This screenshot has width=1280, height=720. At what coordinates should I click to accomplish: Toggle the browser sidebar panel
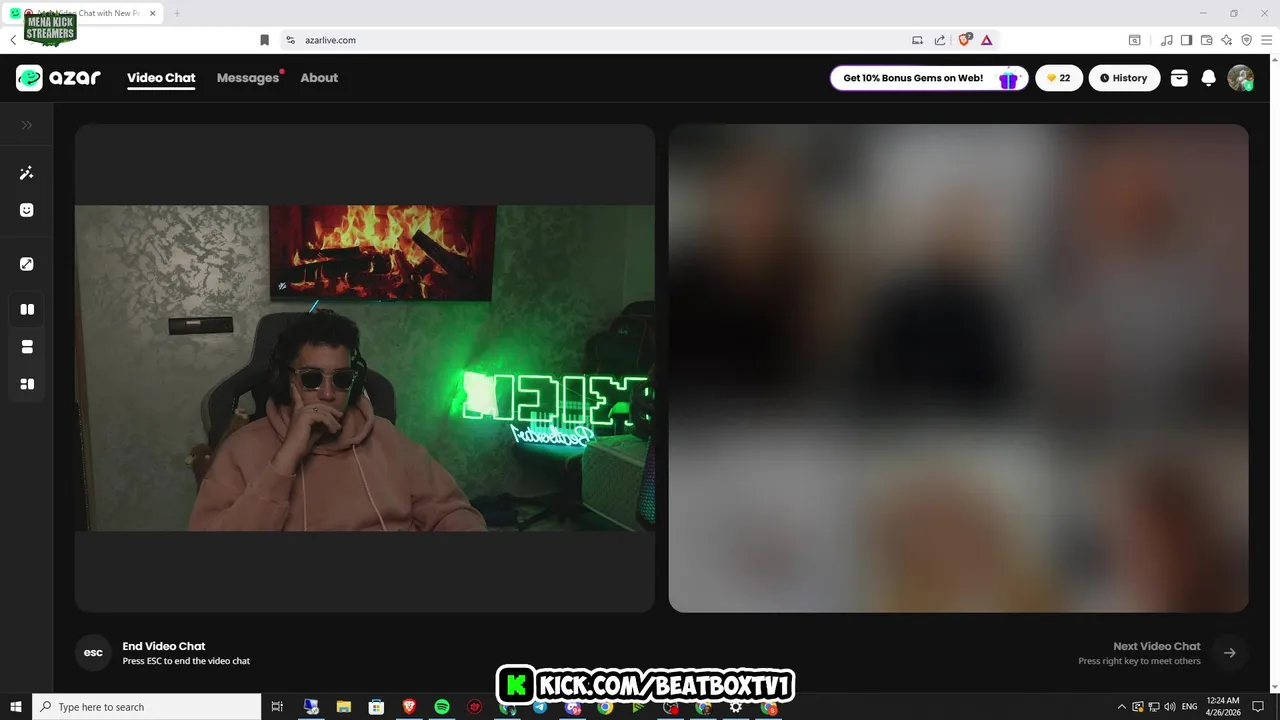coord(1186,40)
